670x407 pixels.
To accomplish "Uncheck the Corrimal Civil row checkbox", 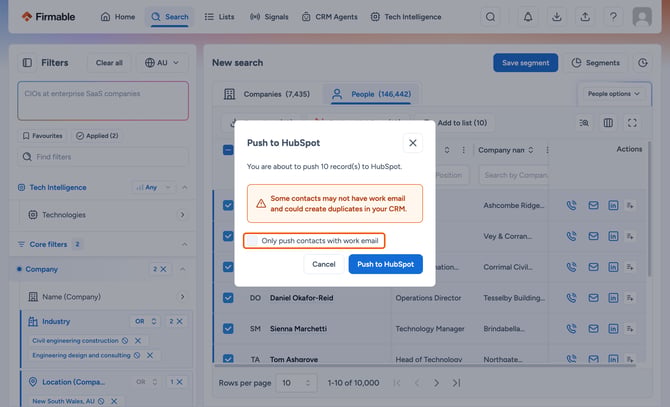I will tap(228, 267).
